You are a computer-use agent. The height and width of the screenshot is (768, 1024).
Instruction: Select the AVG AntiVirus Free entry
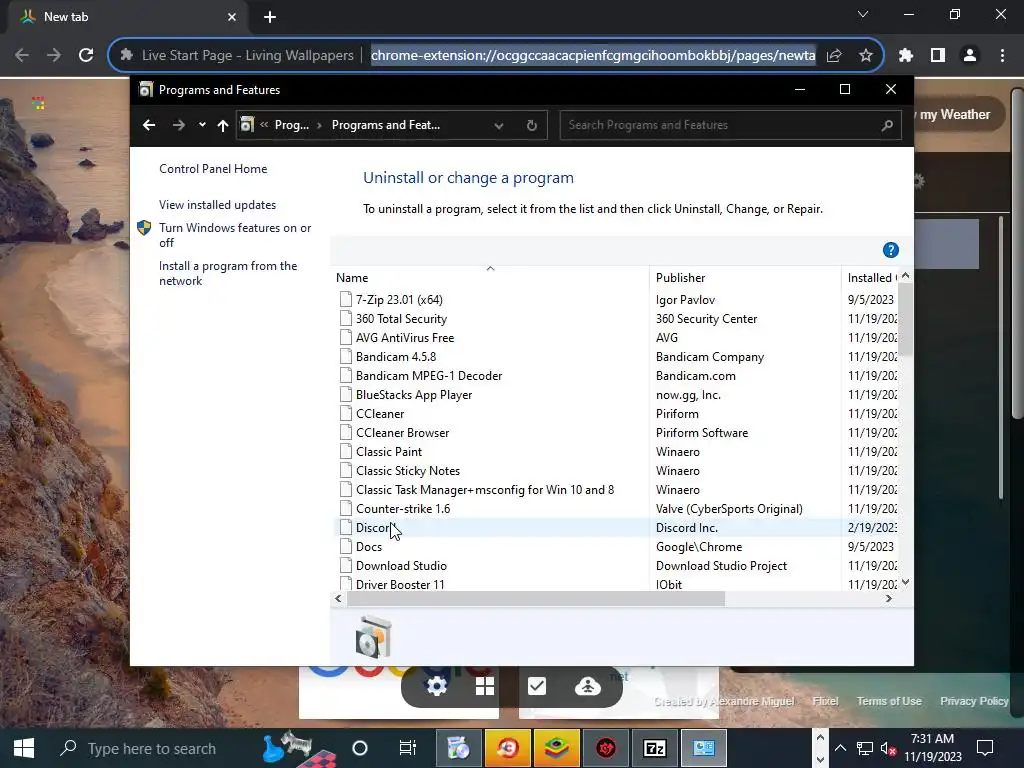tap(405, 338)
